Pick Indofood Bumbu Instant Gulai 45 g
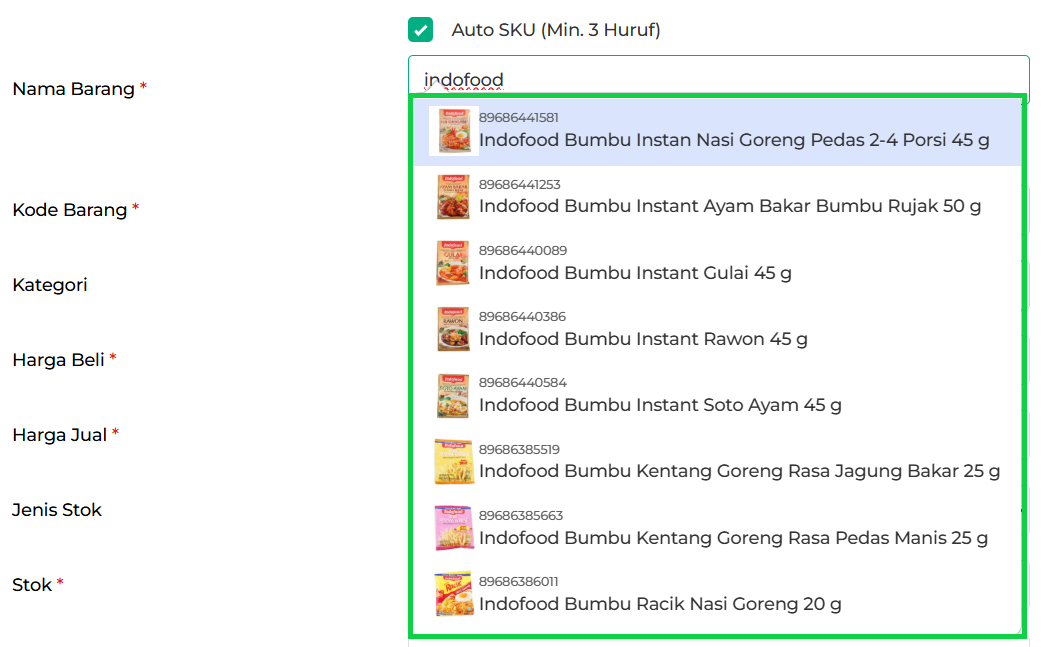This screenshot has width=1057, height=647. tap(635, 272)
